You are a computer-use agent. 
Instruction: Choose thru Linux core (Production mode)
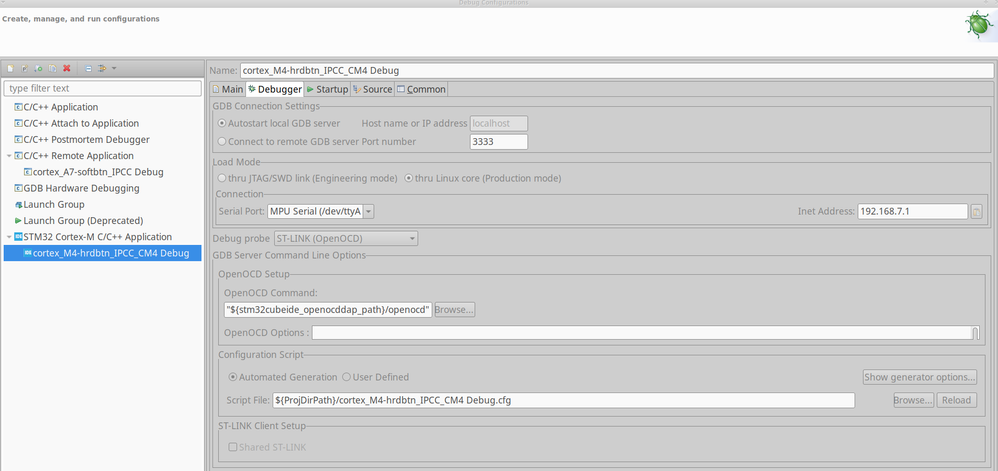tap(409, 178)
